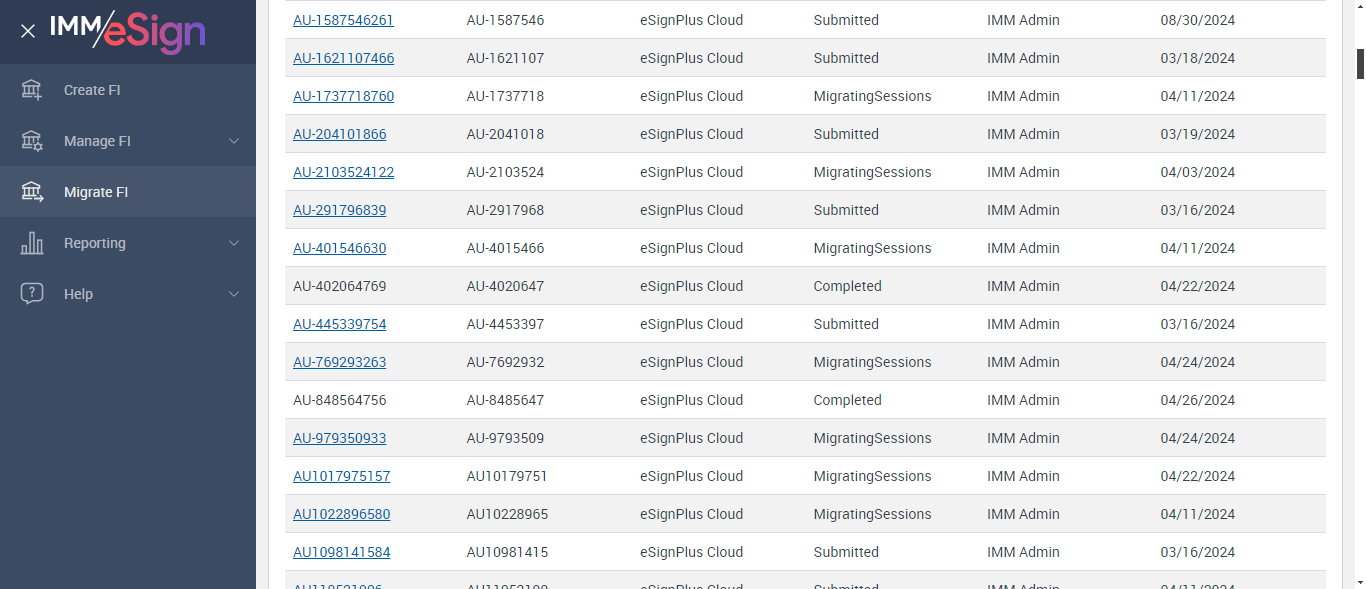Open FI link AU-1587546261
Viewport: 1366px width, 589px height.
click(x=343, y=20)
